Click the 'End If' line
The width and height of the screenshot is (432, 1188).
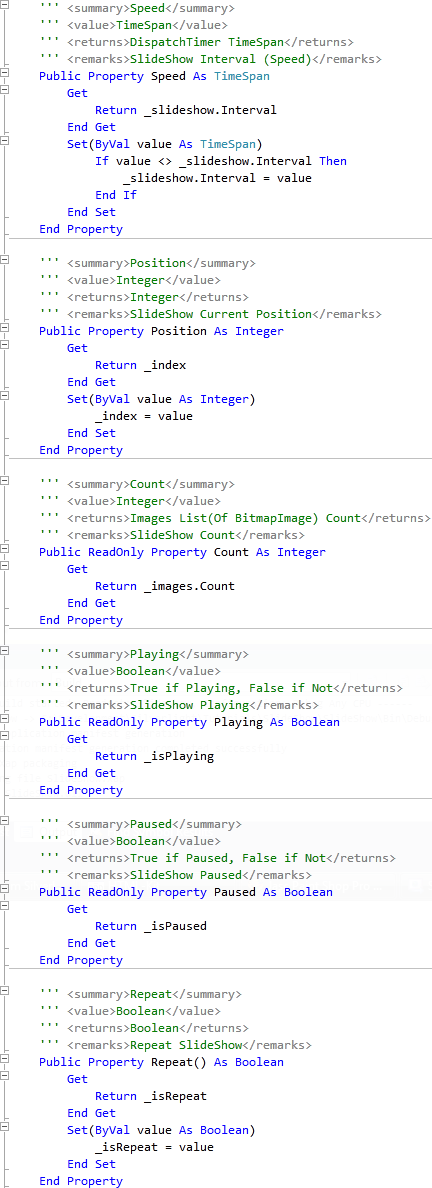click(x=116, y=195)
